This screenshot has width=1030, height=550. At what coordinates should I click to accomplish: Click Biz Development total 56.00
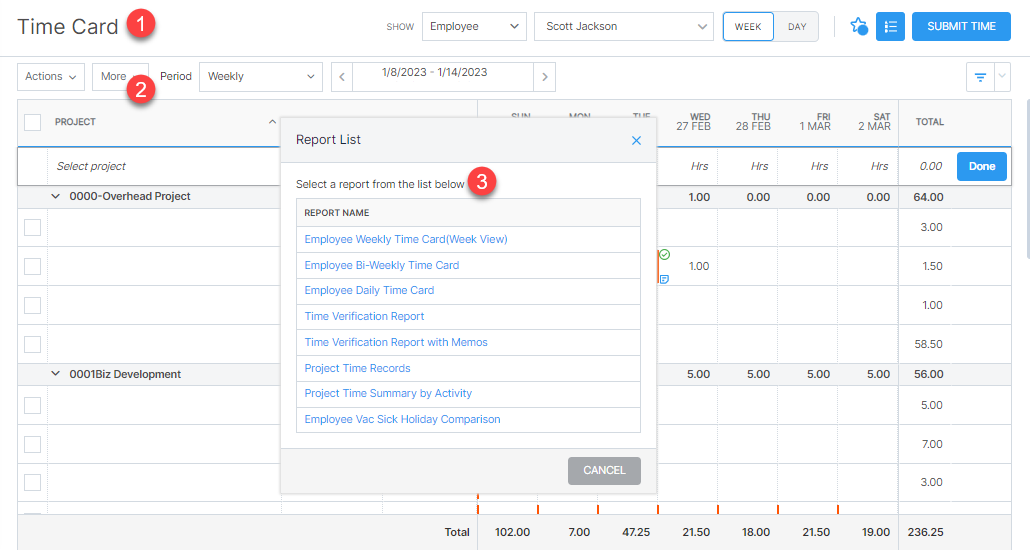(928, 374)
